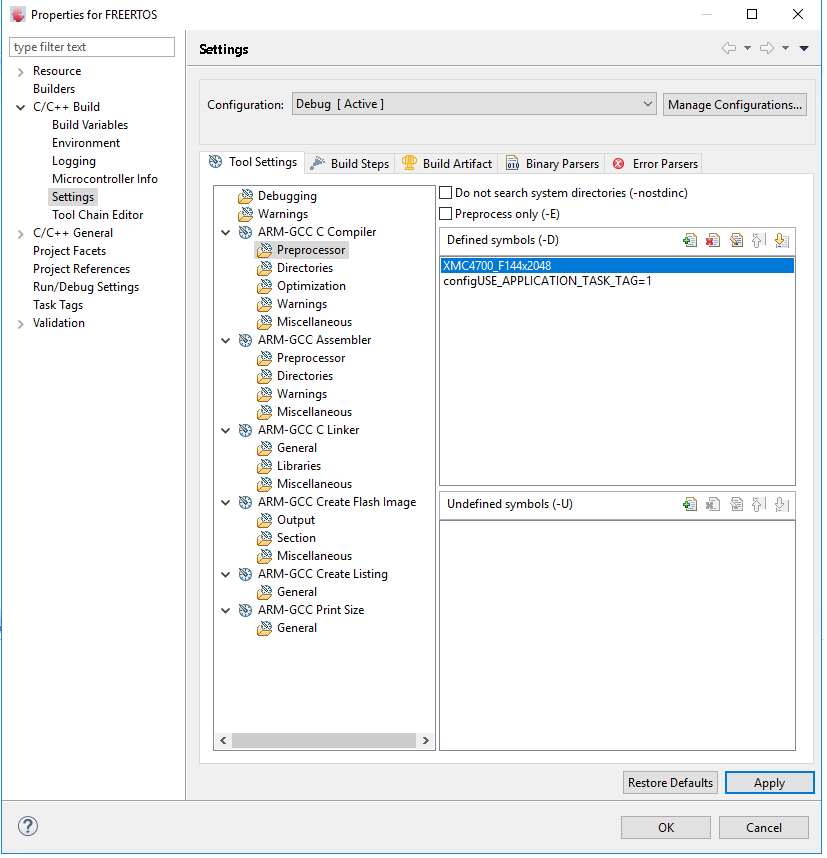Image resolution: width=827 pixels, height=858 pixels.
Task: Open forward history dropdown arrow
Action: pos(785,48)
